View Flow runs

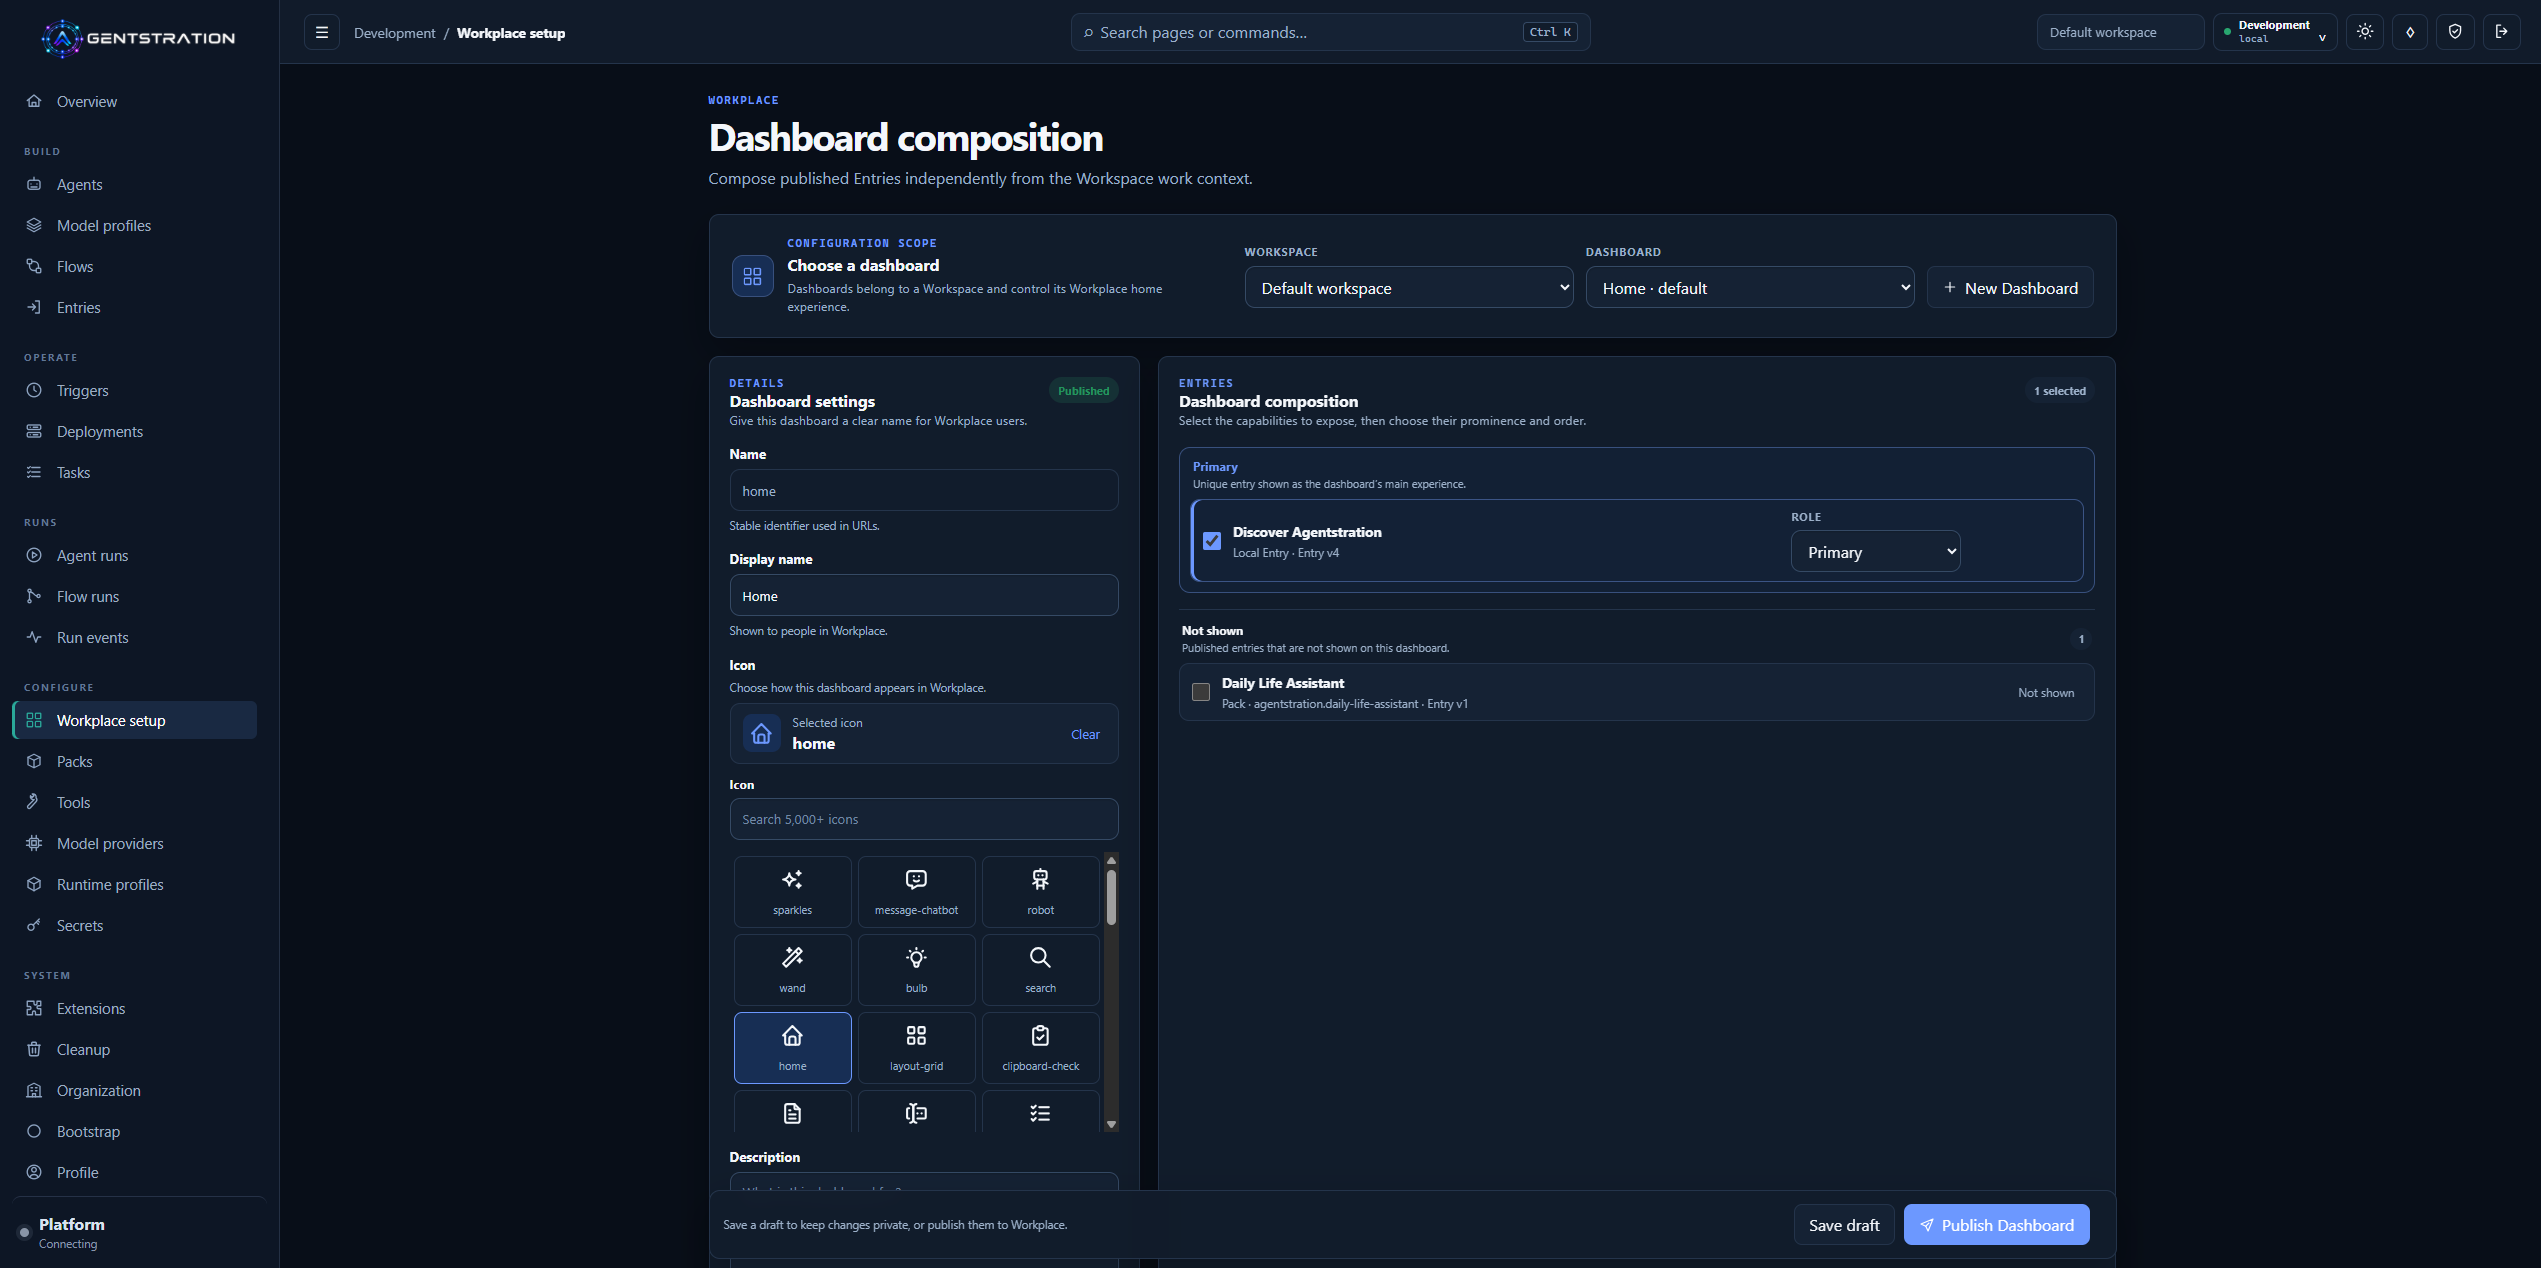point(134,596)
